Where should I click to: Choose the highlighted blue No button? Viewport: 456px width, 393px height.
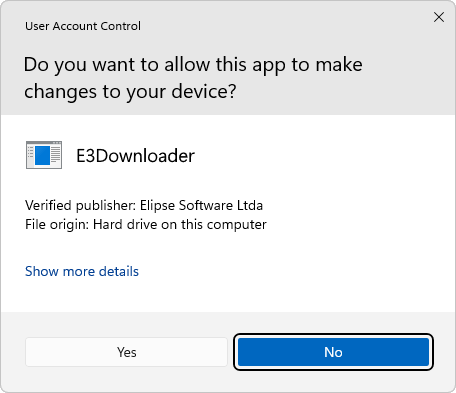pyautogui.click(x=333, y=352)
